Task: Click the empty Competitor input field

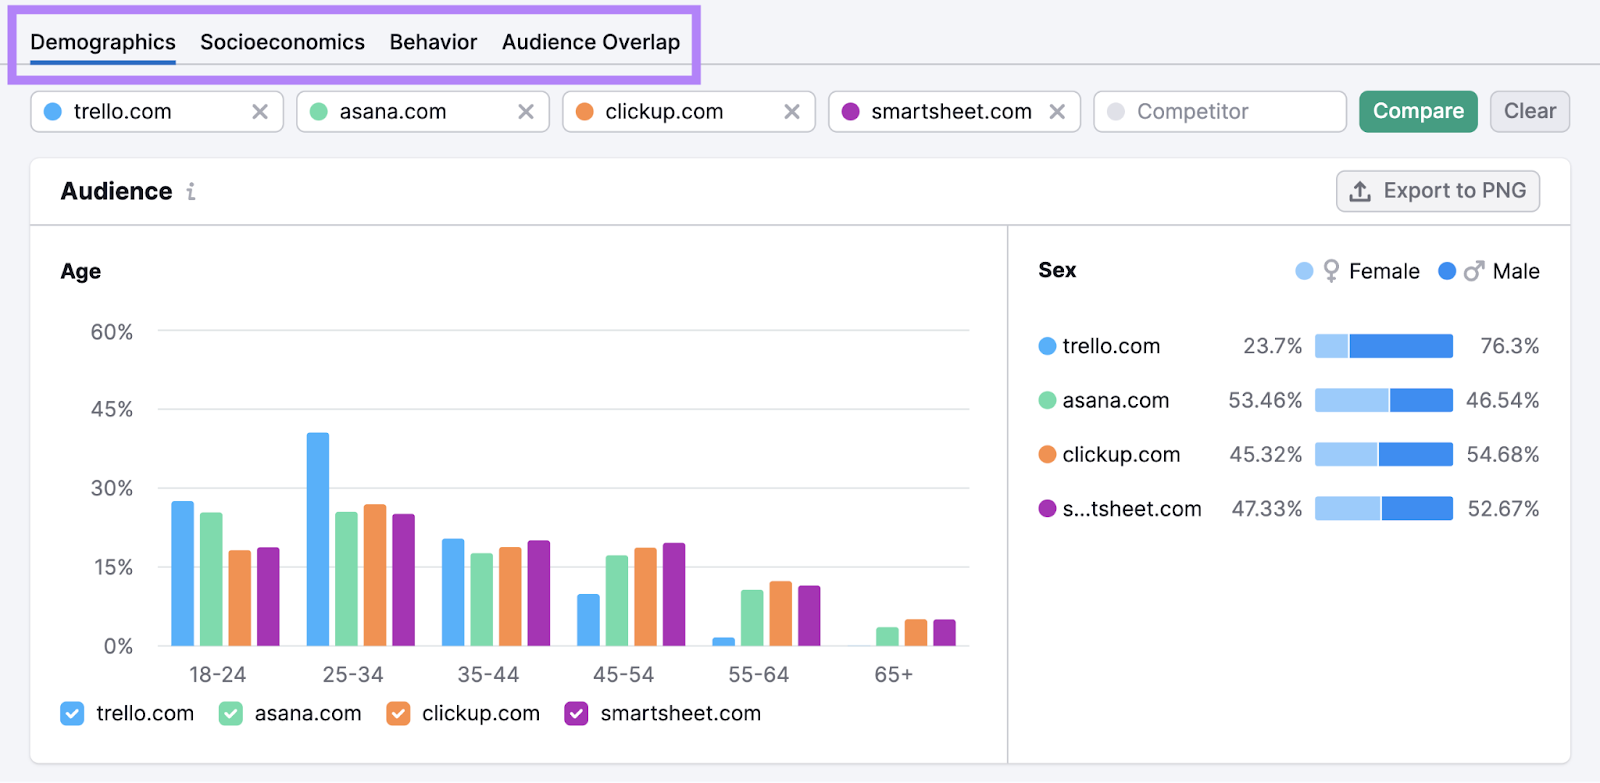Action: pos(1220,112)
